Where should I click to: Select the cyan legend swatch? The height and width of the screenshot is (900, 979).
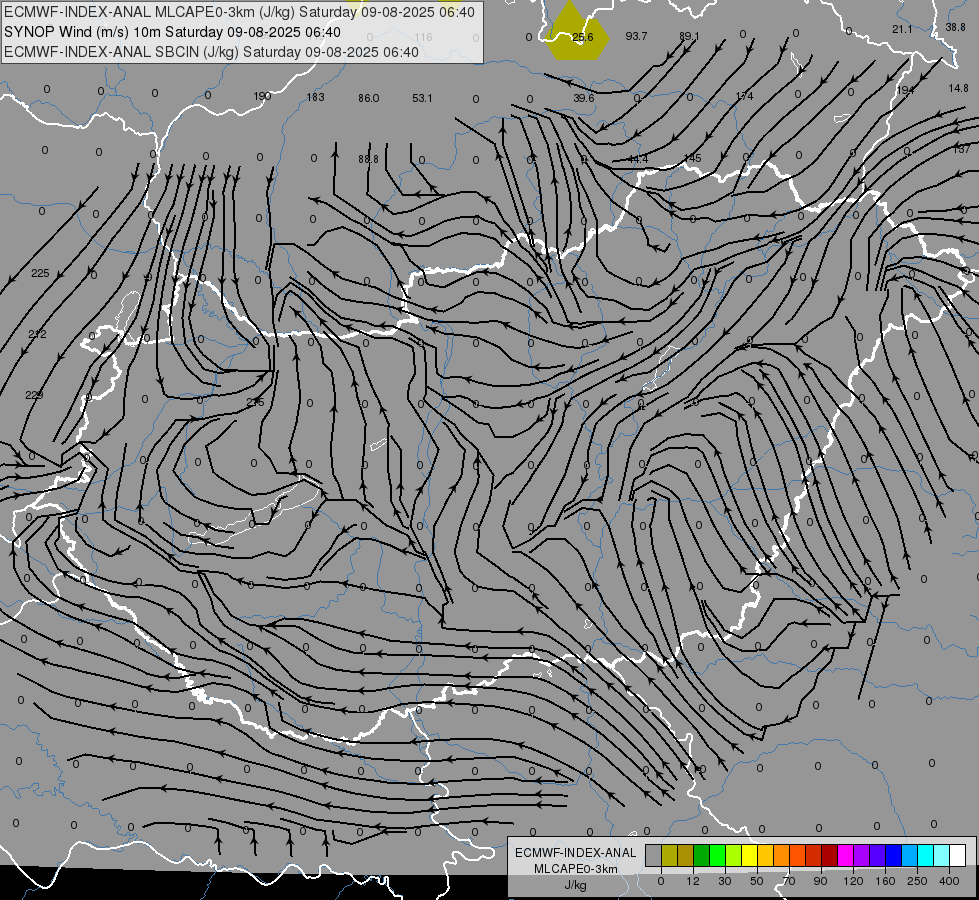click(927, 855)
